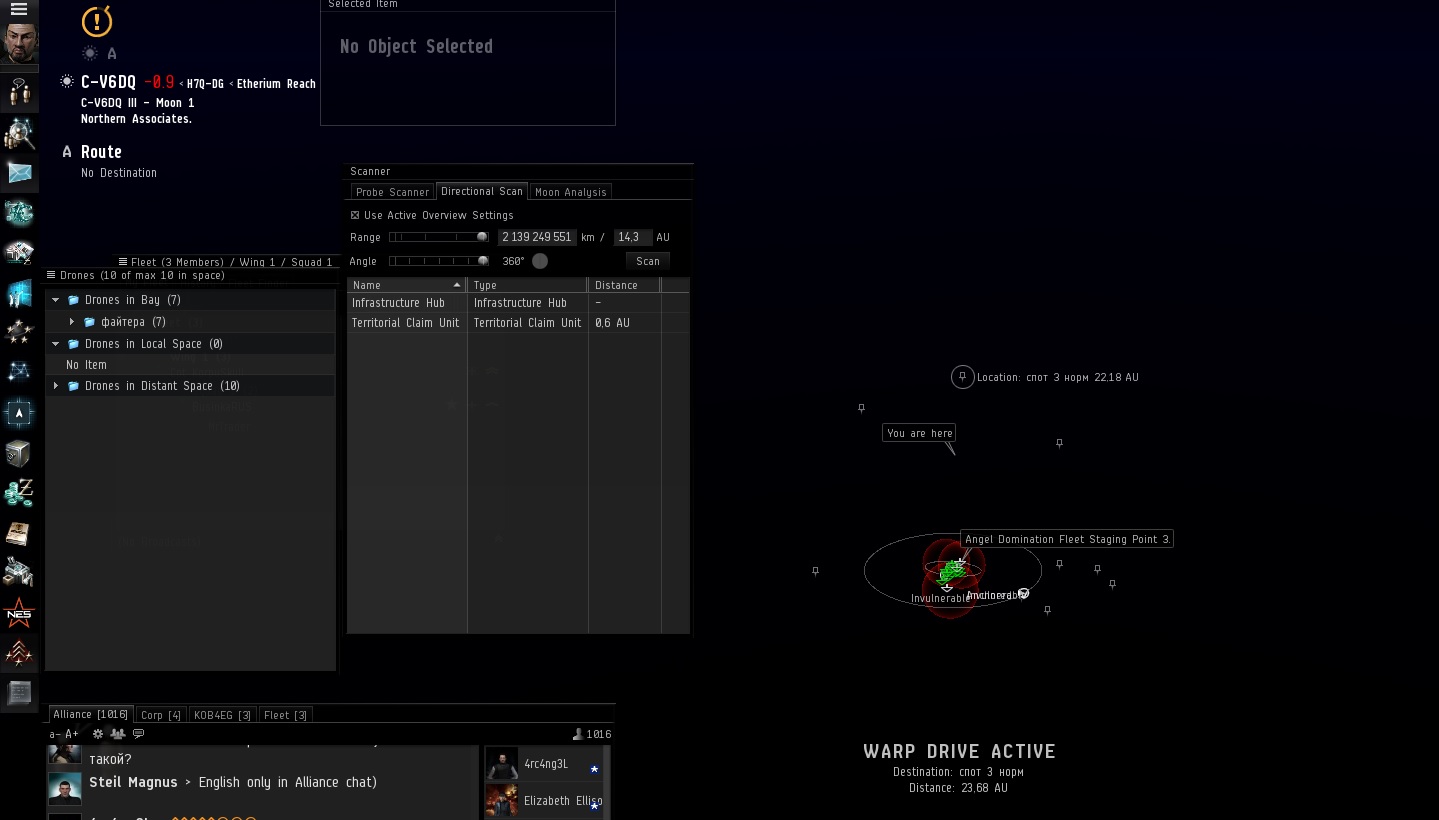Open the notepad icon in Neocom
The width and height of the screenshot is (1439, 820).
coord(19,693)
